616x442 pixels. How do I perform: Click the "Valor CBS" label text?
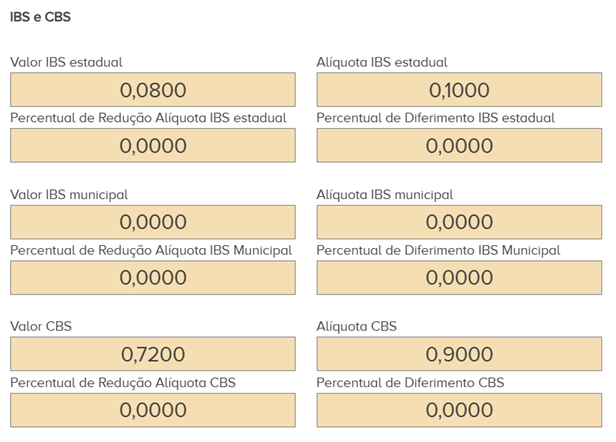(x=41, y=326)
